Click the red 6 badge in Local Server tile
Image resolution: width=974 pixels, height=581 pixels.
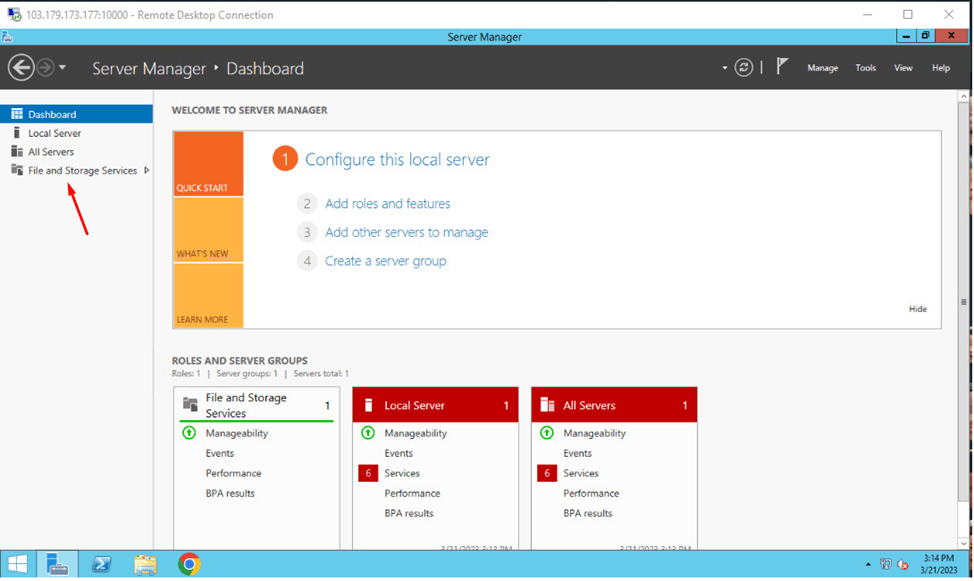368,473
